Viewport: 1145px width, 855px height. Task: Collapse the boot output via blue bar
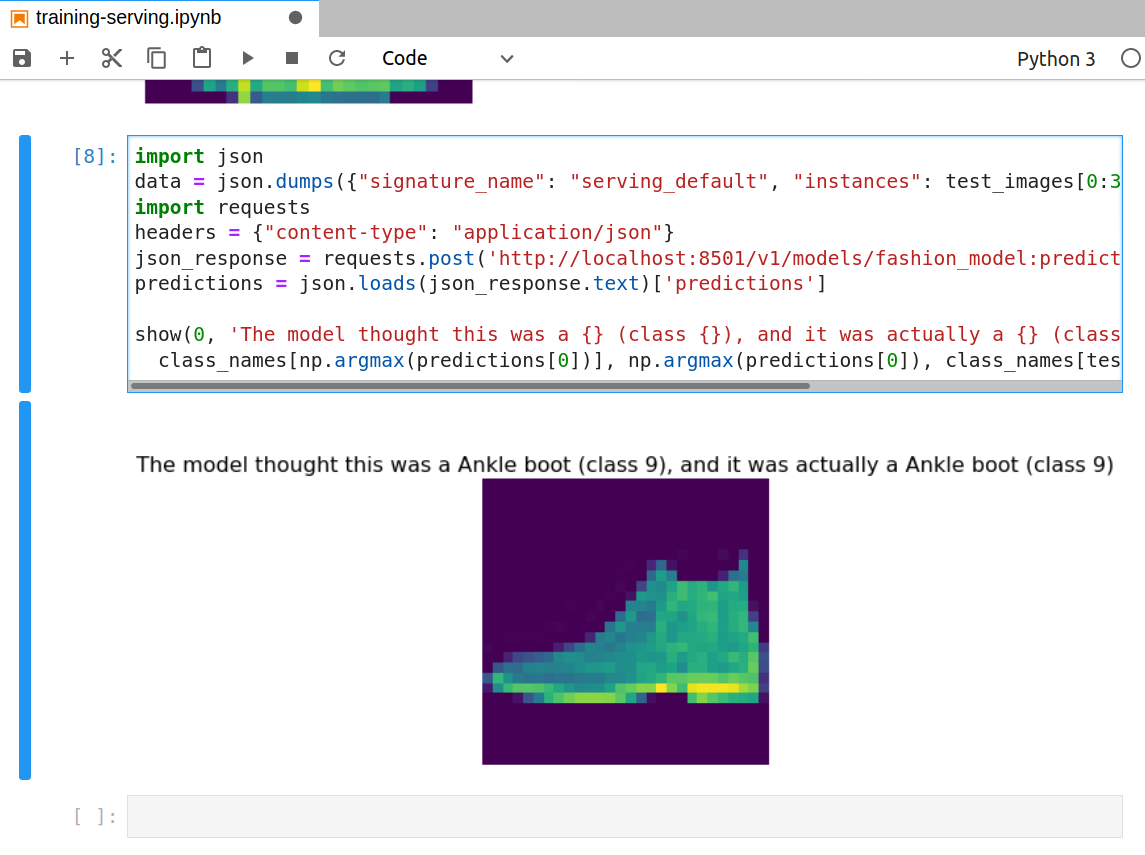click(25, 590)
